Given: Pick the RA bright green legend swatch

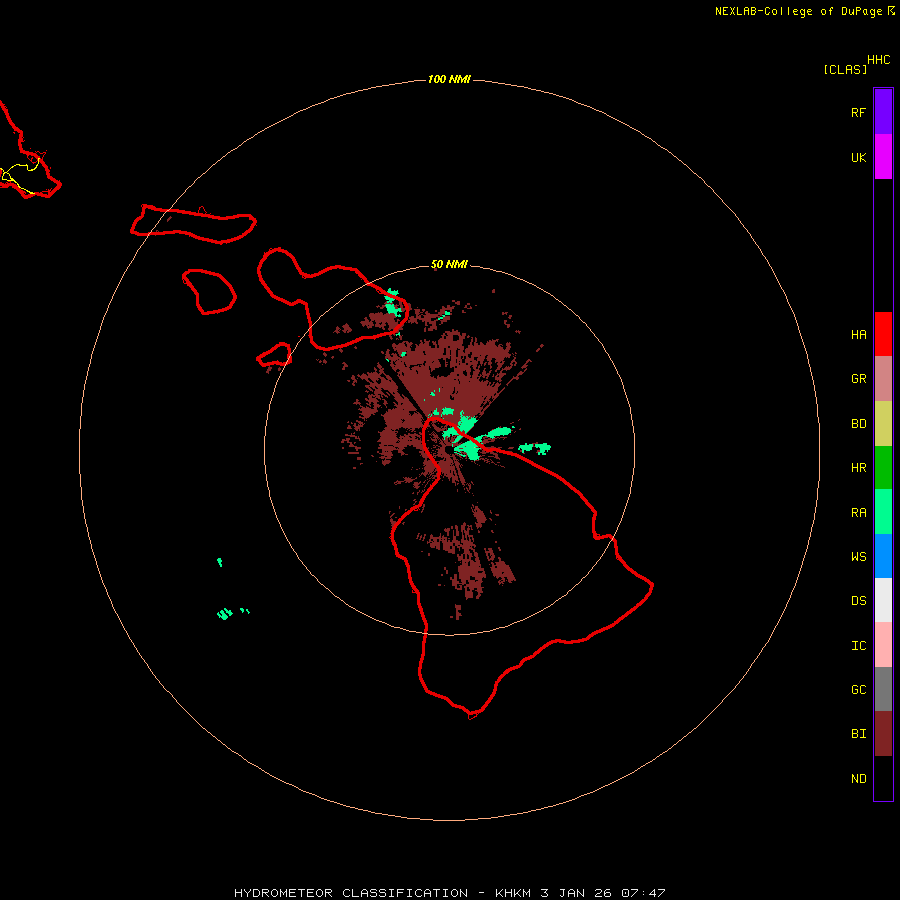Looking at the screenshot, I should (883, 512).
